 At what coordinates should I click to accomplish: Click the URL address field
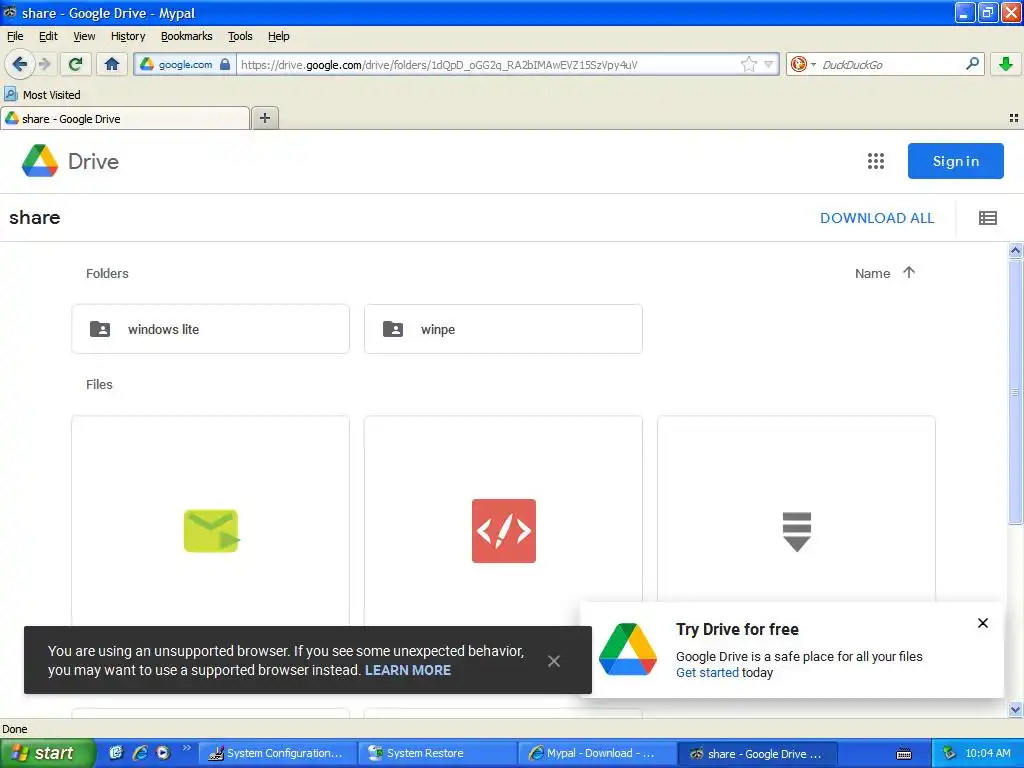click(x=487, y=64)
